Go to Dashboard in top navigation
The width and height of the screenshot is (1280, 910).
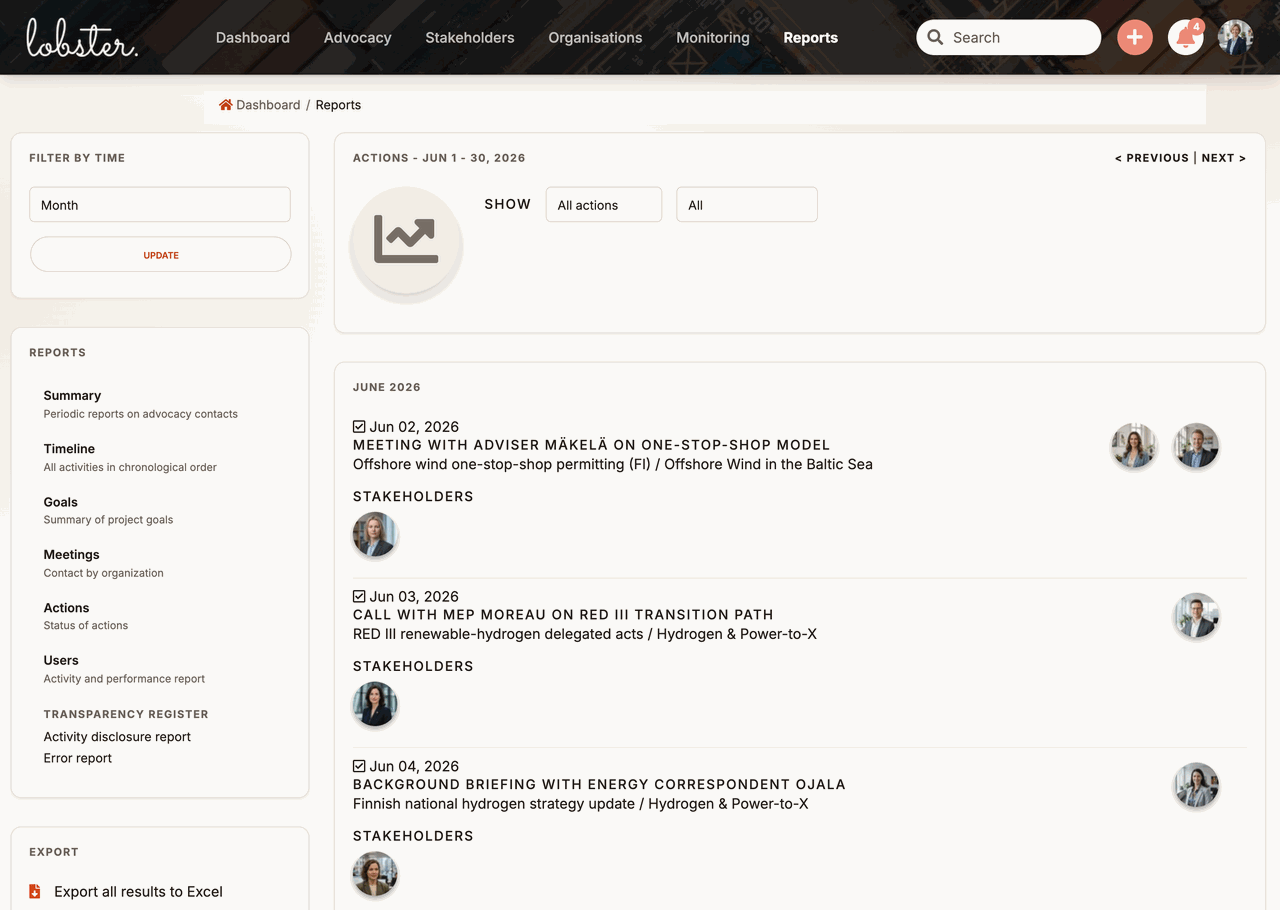(x=253, y=38)
